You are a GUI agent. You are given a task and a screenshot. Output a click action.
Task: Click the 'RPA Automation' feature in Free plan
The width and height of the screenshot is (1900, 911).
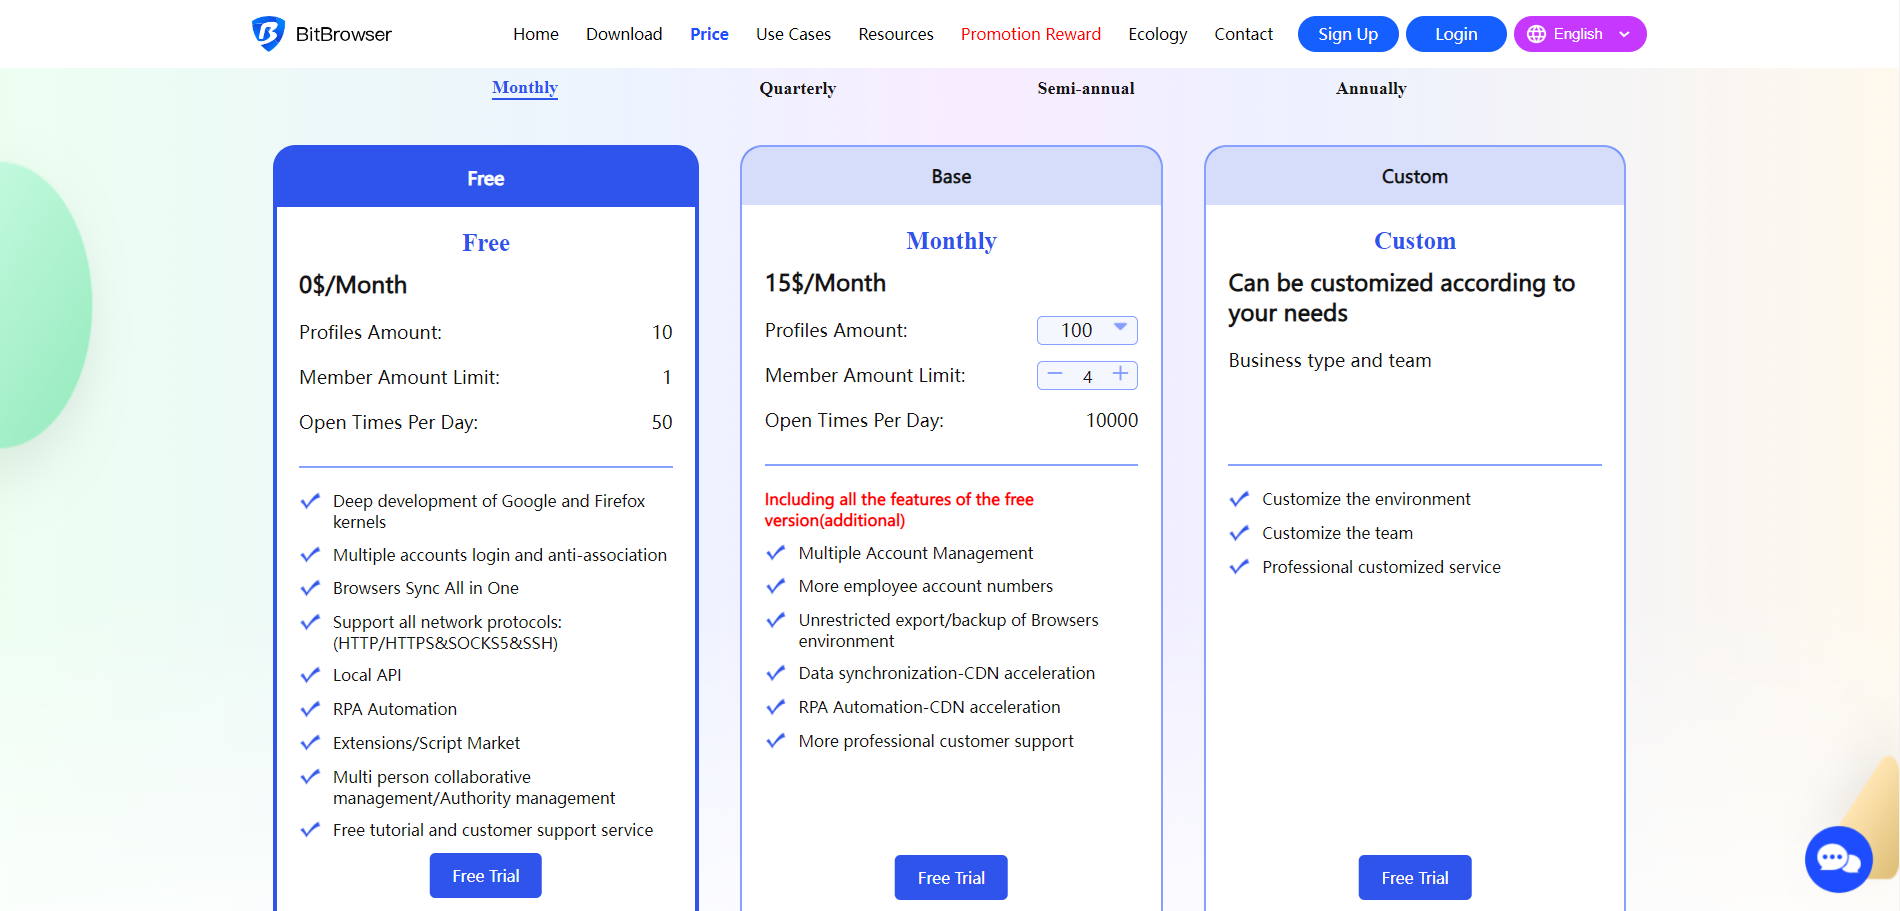[x=395, y=709]
